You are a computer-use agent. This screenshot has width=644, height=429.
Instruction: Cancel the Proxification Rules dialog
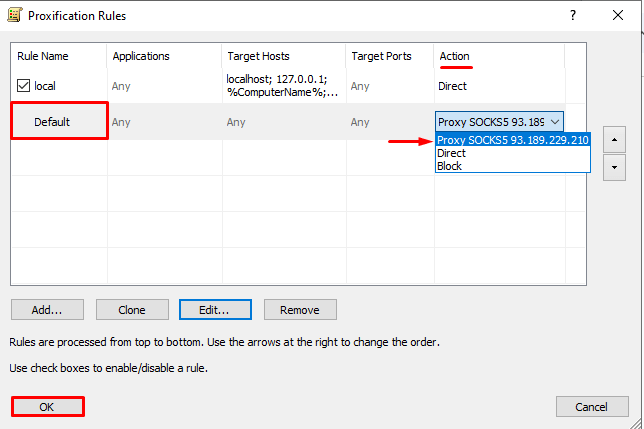pyautogui.click(x=590, y=407)
